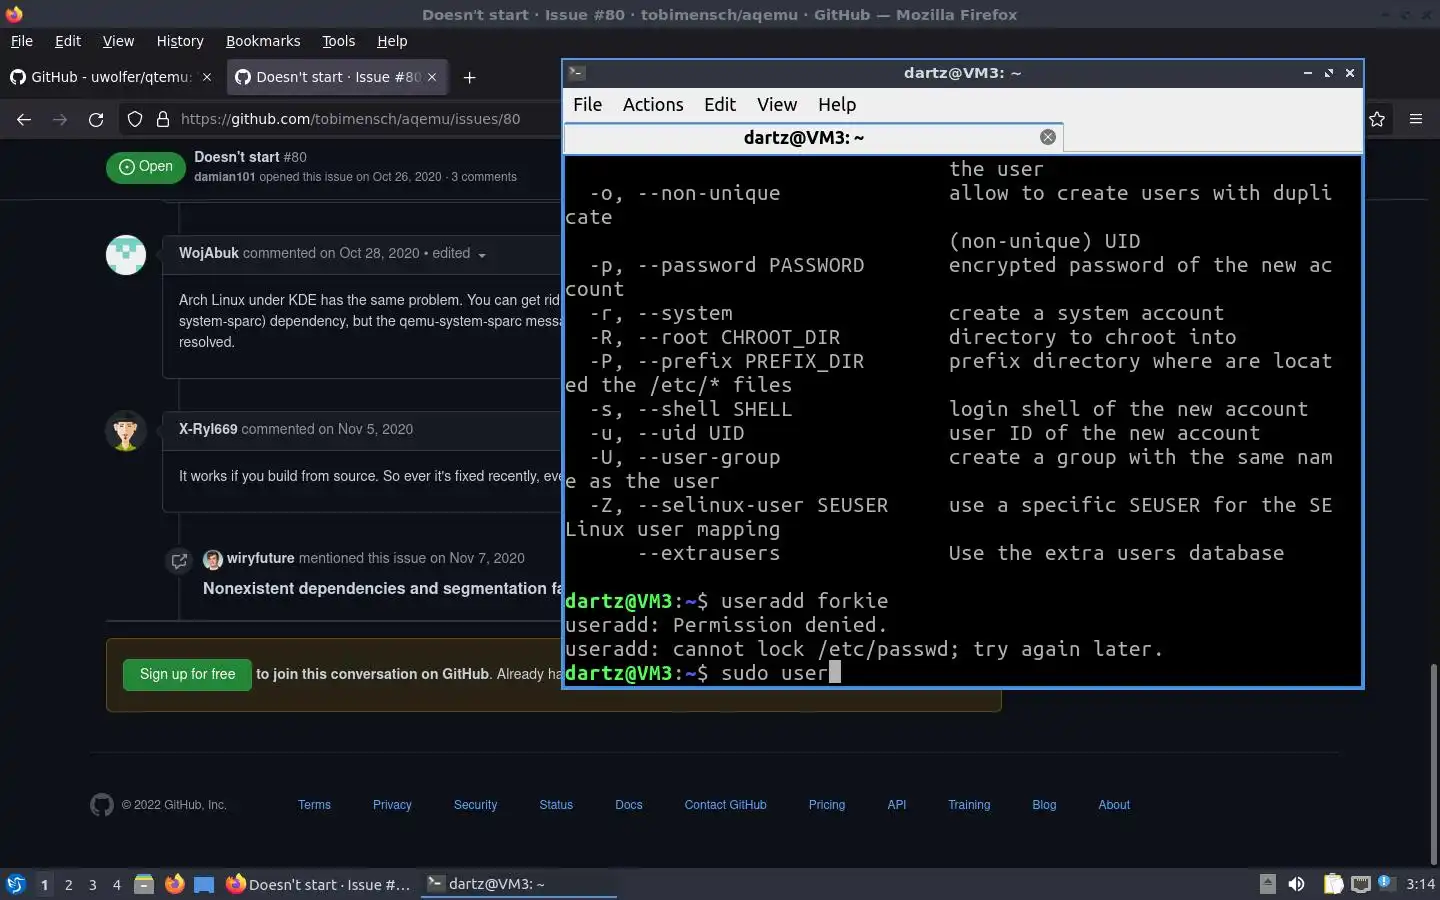Click the volume speaker tray icon
This screenshot has width=1440, height=900.
click(x=1296, y=884)
